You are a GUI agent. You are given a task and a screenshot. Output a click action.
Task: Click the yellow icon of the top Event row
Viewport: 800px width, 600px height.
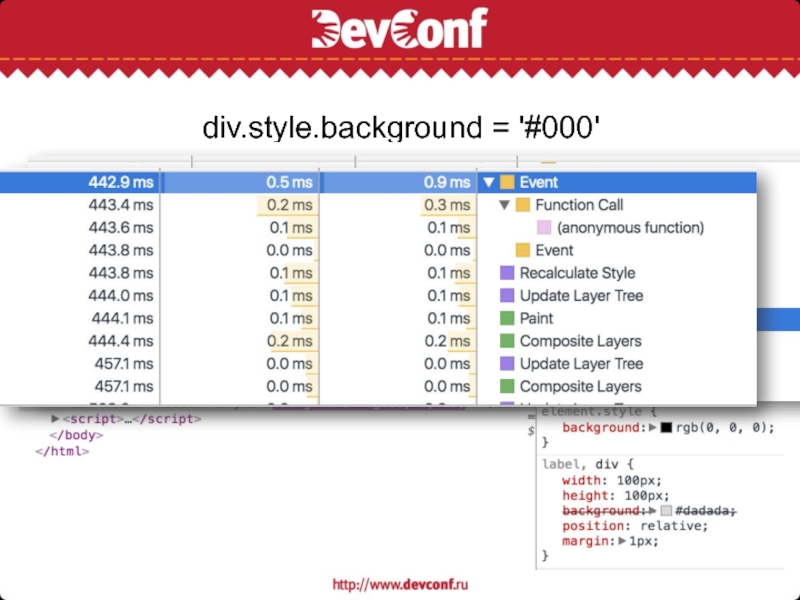pyautogui.click(x=507, y=183)
